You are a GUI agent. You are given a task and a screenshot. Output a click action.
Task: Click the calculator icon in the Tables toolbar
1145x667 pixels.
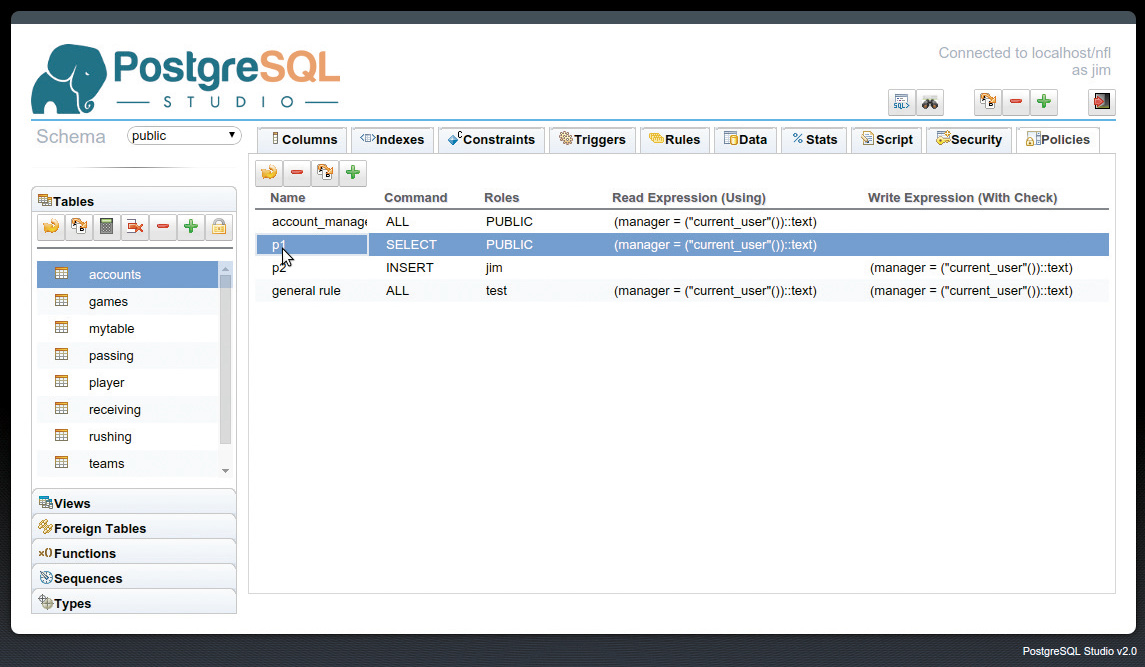[x=107, y=227]
